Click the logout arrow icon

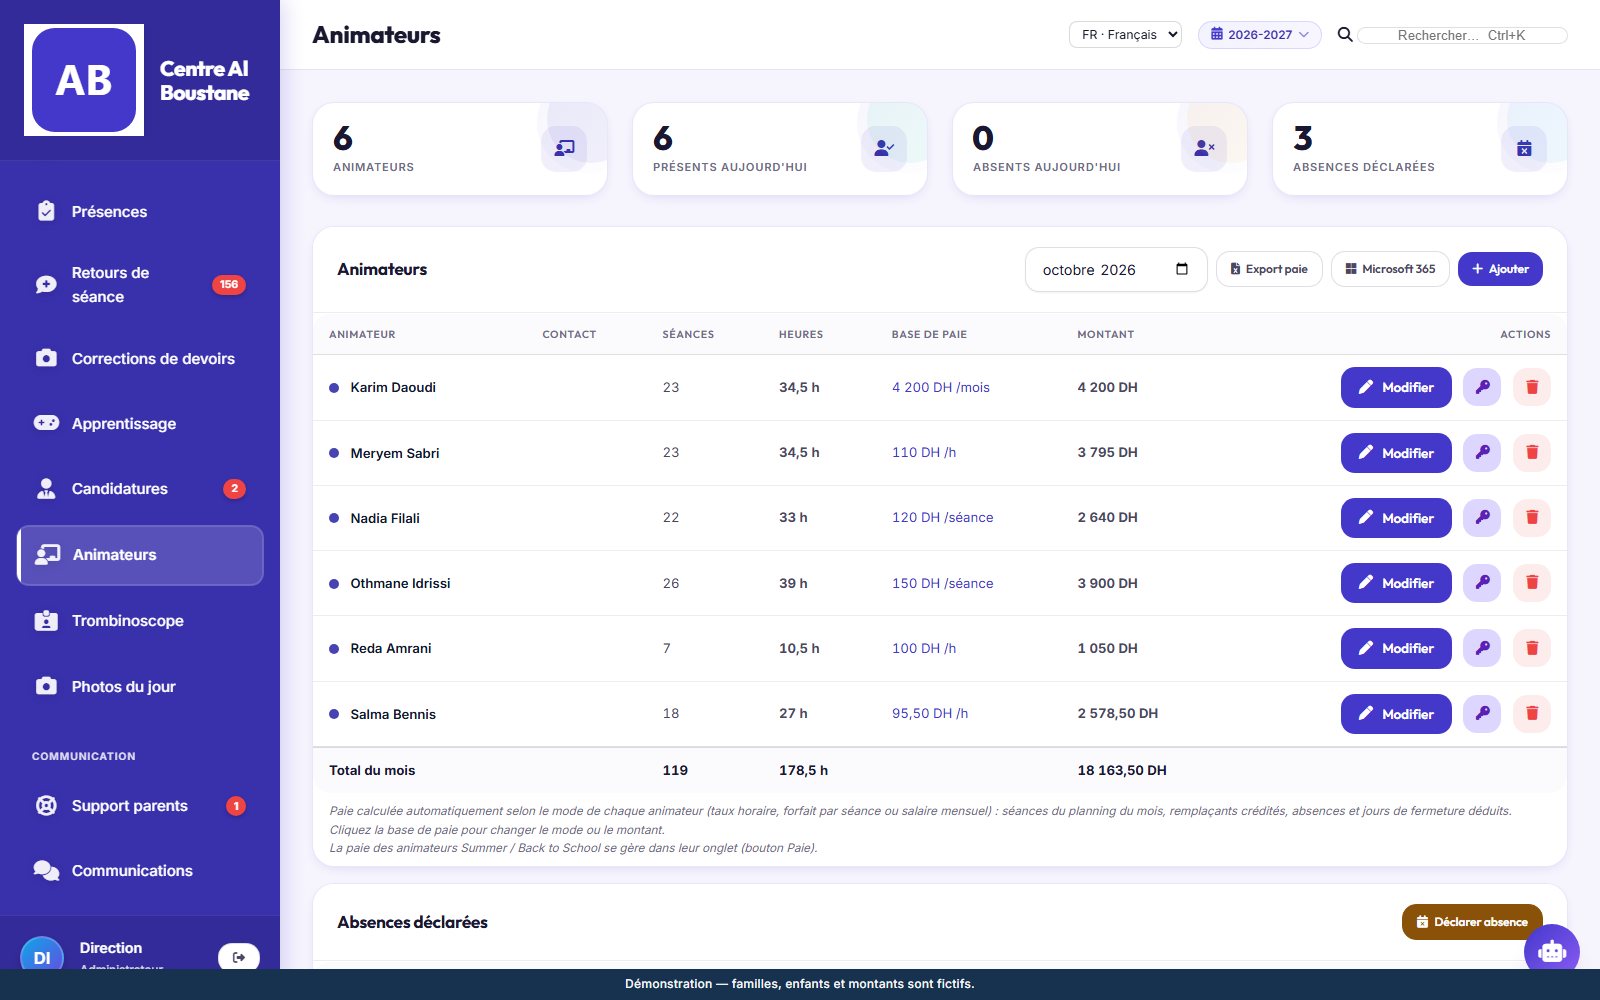pyautogui.click(x=239, y=957)
